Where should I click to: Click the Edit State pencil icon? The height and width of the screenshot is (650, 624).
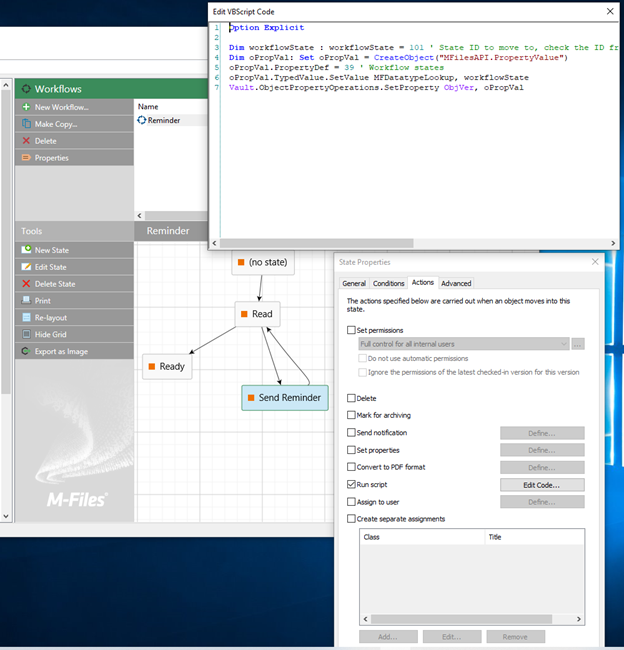(26, 267)
